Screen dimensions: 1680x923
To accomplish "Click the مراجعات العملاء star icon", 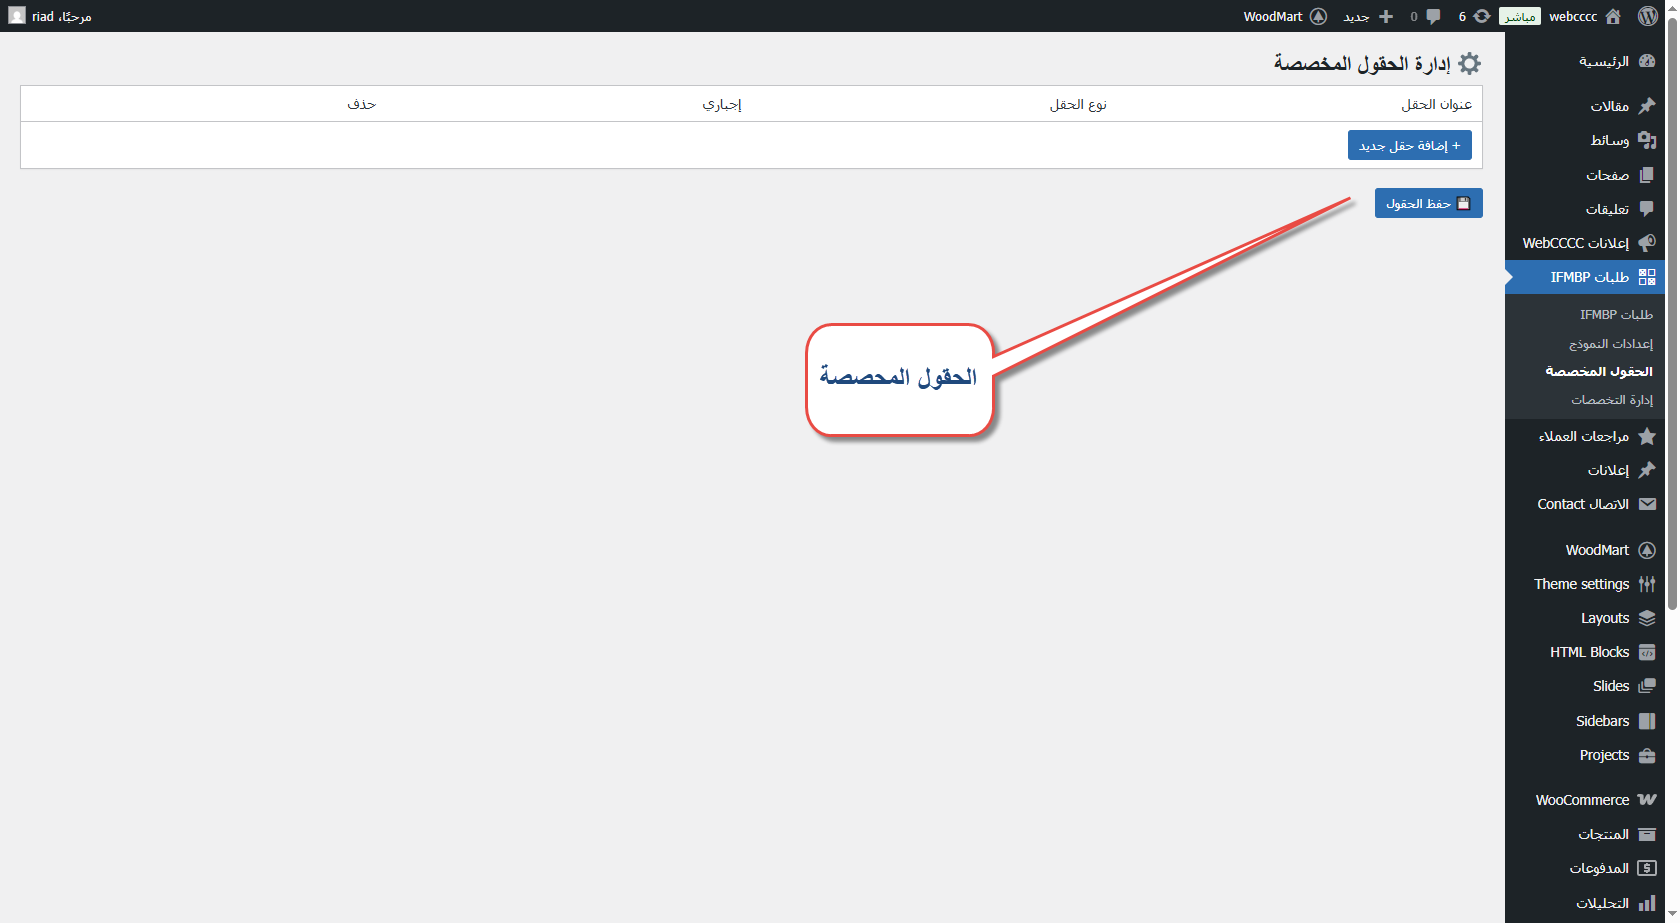I will tap(1647, 436).
